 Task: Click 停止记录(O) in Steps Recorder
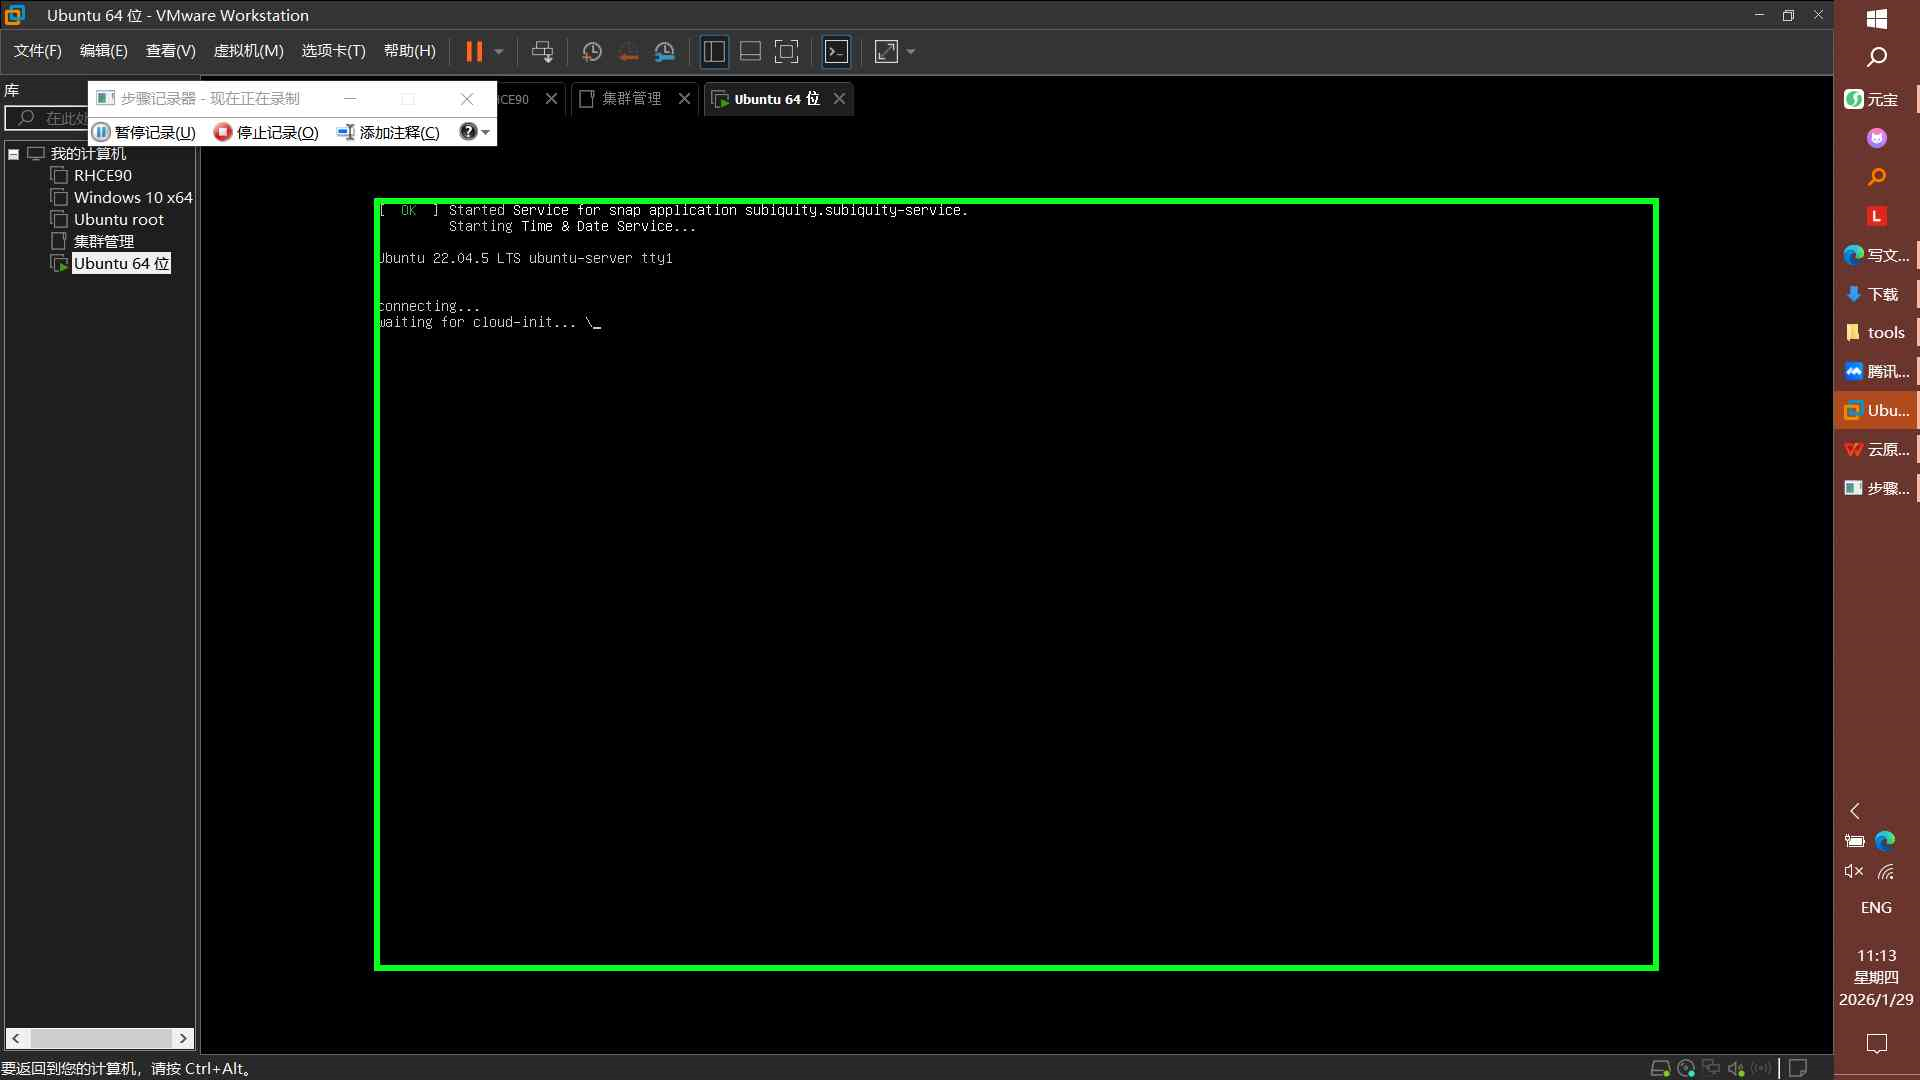pyautogui.click(x=267, y=132)
